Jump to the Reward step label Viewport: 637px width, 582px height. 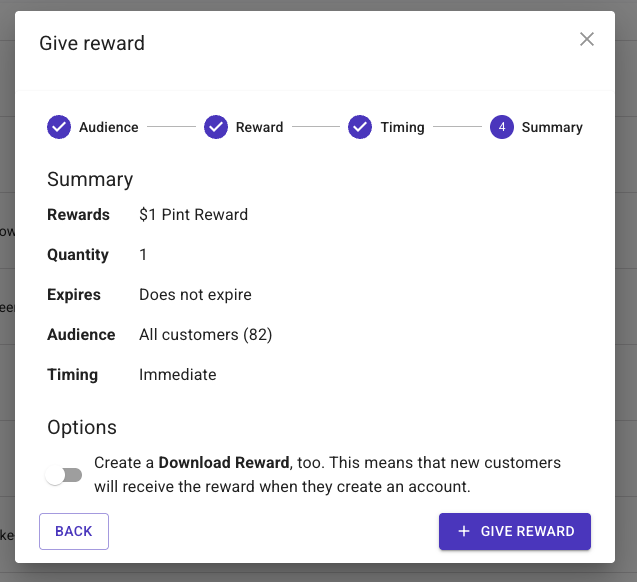[260, 127]
